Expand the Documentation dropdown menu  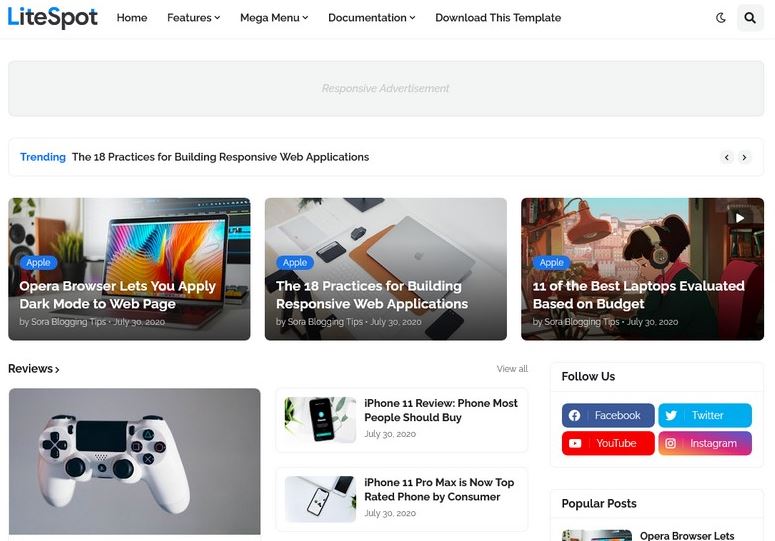(x=372, y=18)
